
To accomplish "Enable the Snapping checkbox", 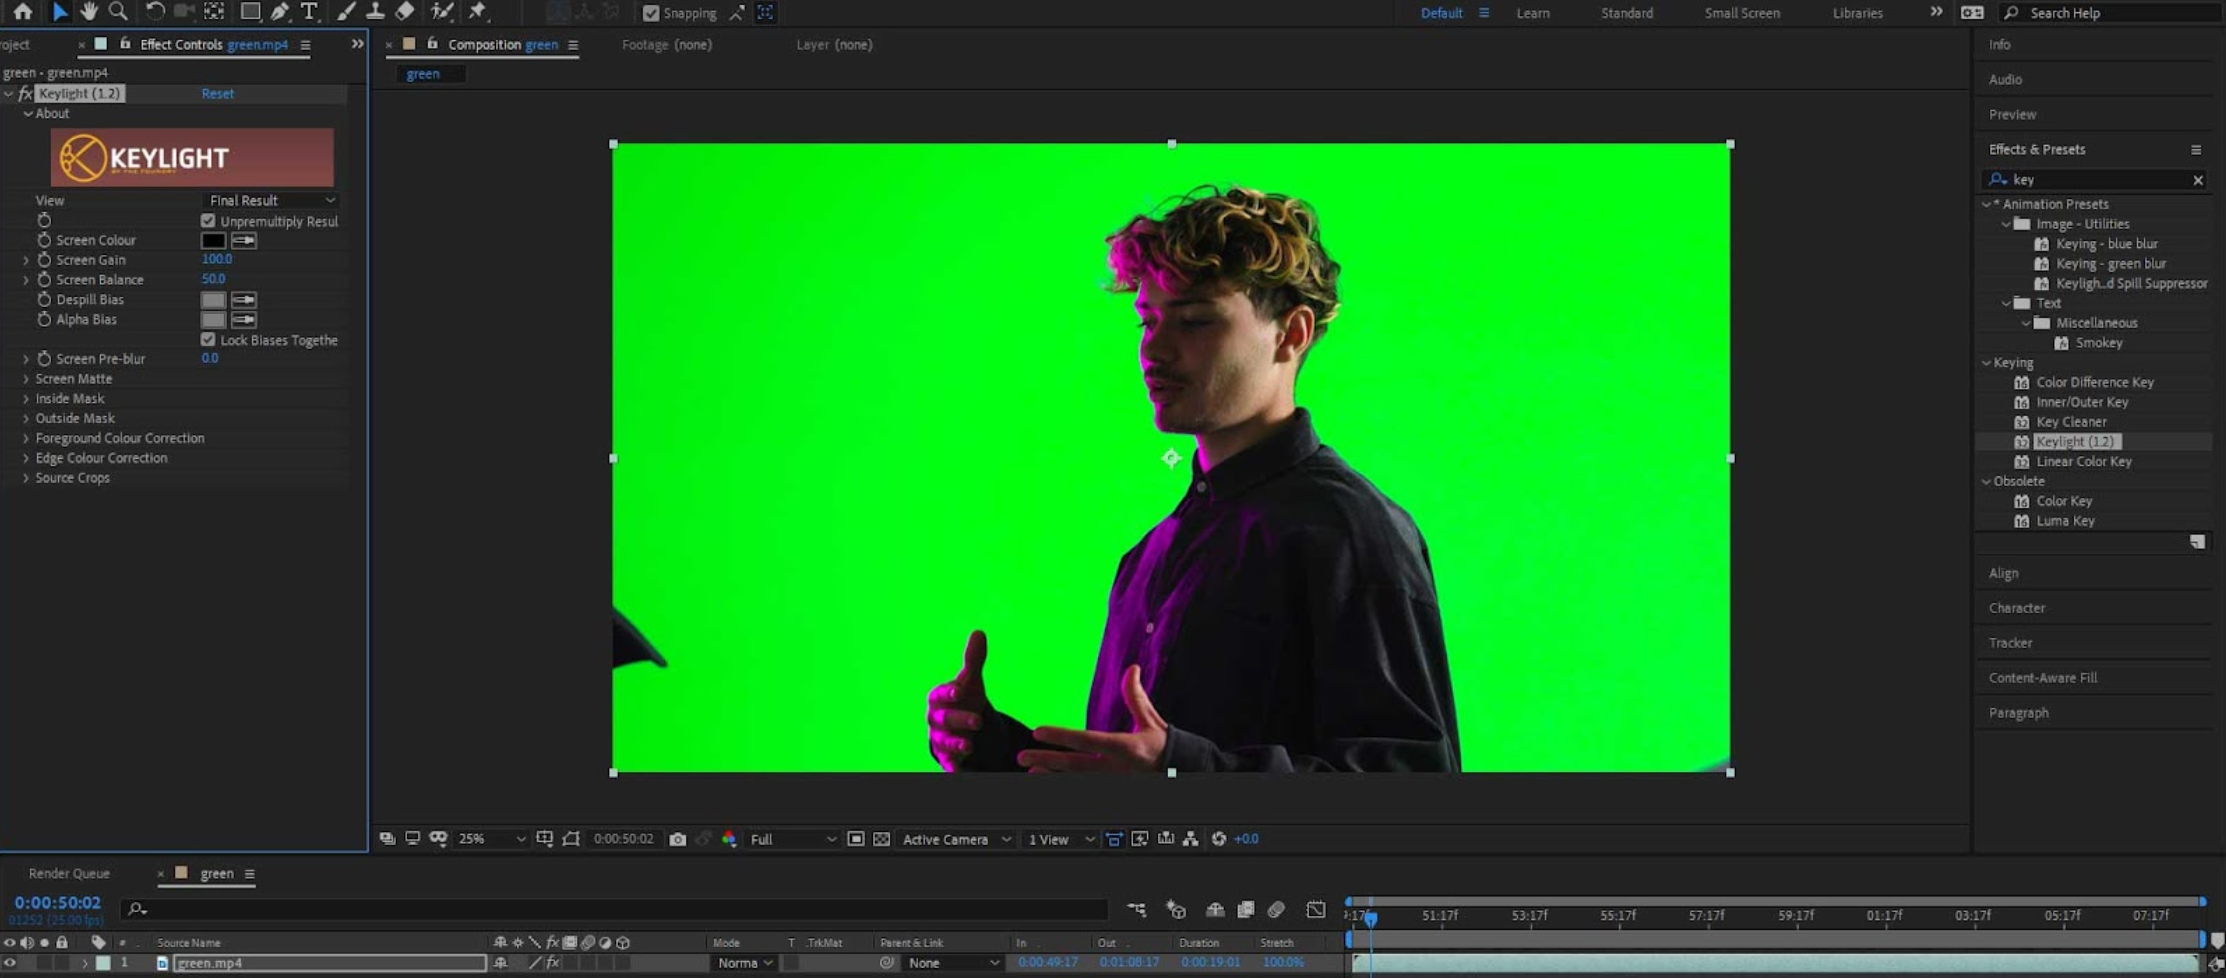I will [x=654, y=12].
